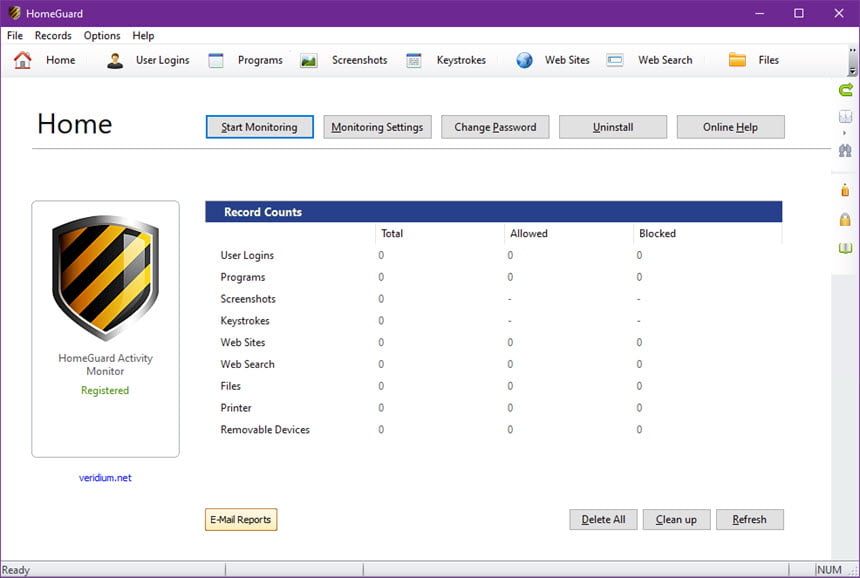Viewport: 860px width, 578px height.
Task: Click the Screenshots picture icon
Action: coord(309,60)
